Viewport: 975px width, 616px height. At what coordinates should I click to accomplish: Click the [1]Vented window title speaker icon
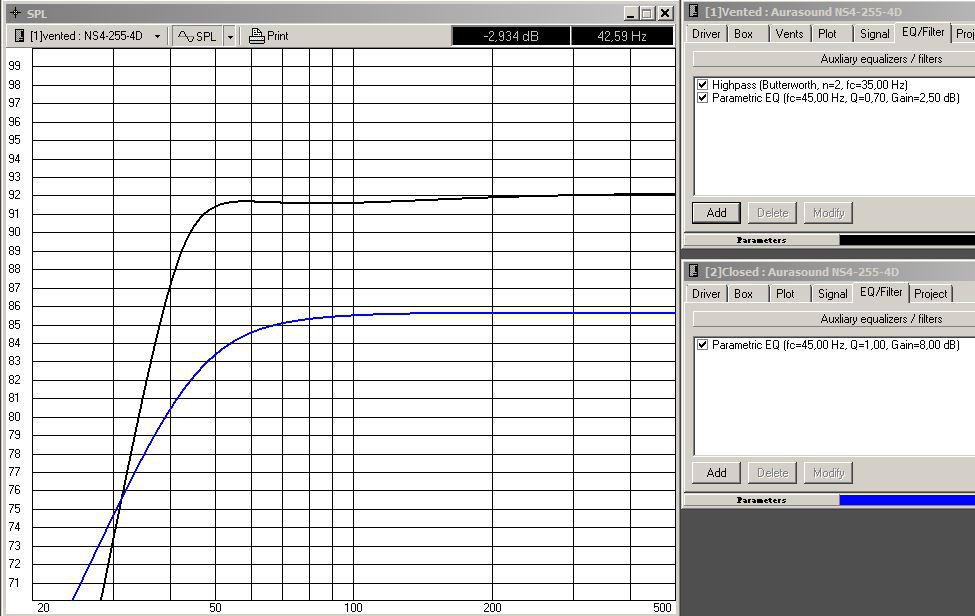[x=693, y=11]
